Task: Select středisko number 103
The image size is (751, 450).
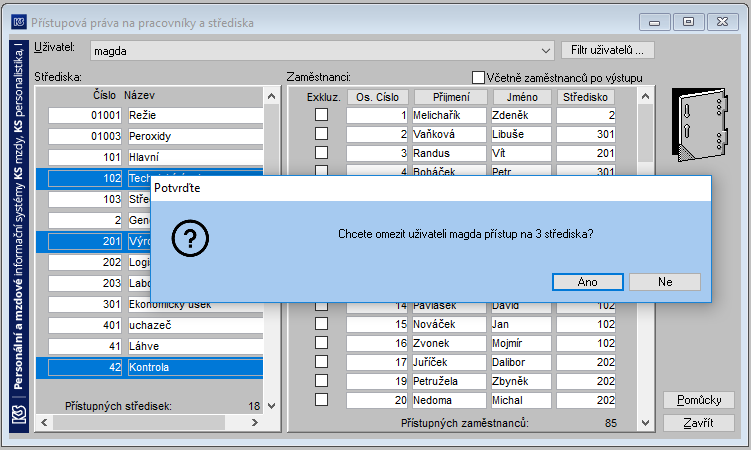Action: pyautogui.click(x=85, y=199)
